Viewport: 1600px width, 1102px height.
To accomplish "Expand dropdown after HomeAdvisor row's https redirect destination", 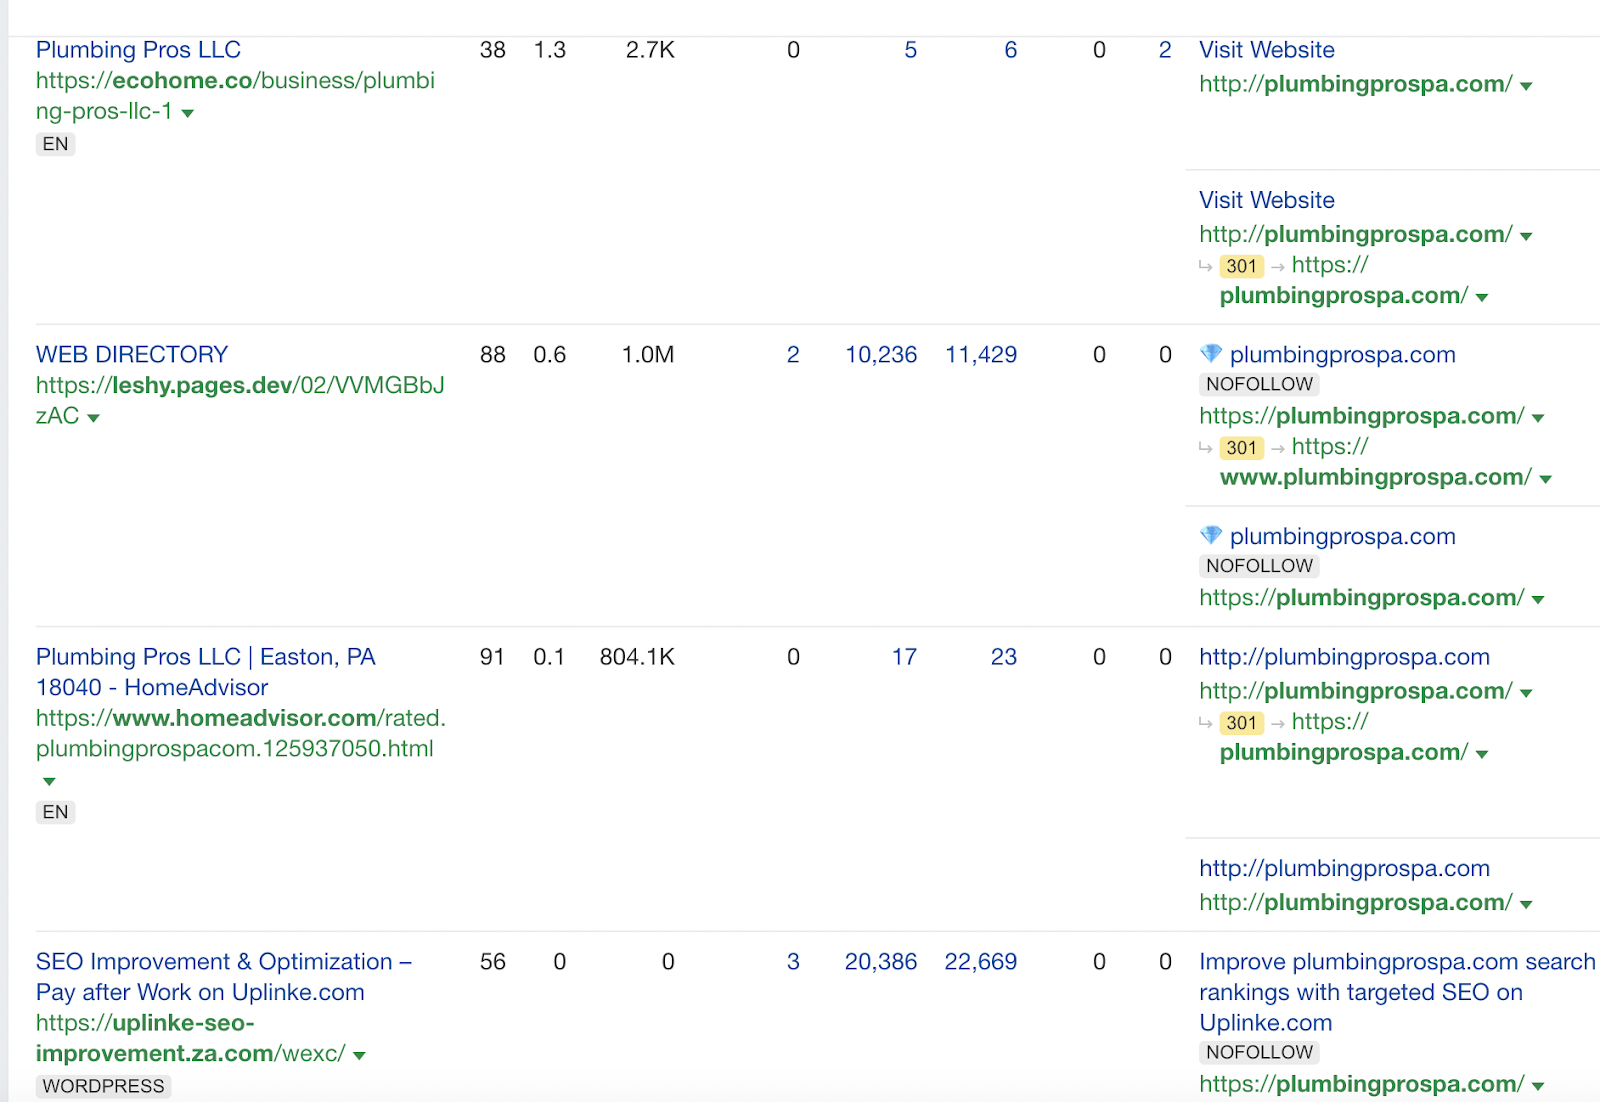I will [1482, 754].
